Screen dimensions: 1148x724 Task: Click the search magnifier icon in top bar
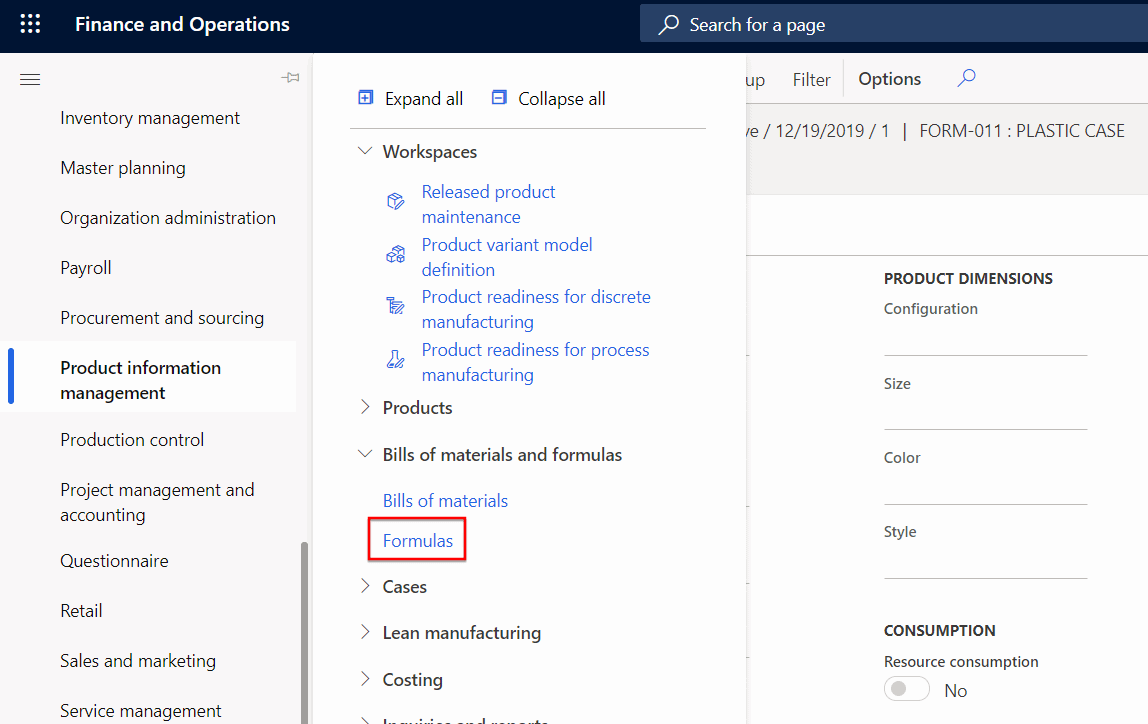coord(668,25)
